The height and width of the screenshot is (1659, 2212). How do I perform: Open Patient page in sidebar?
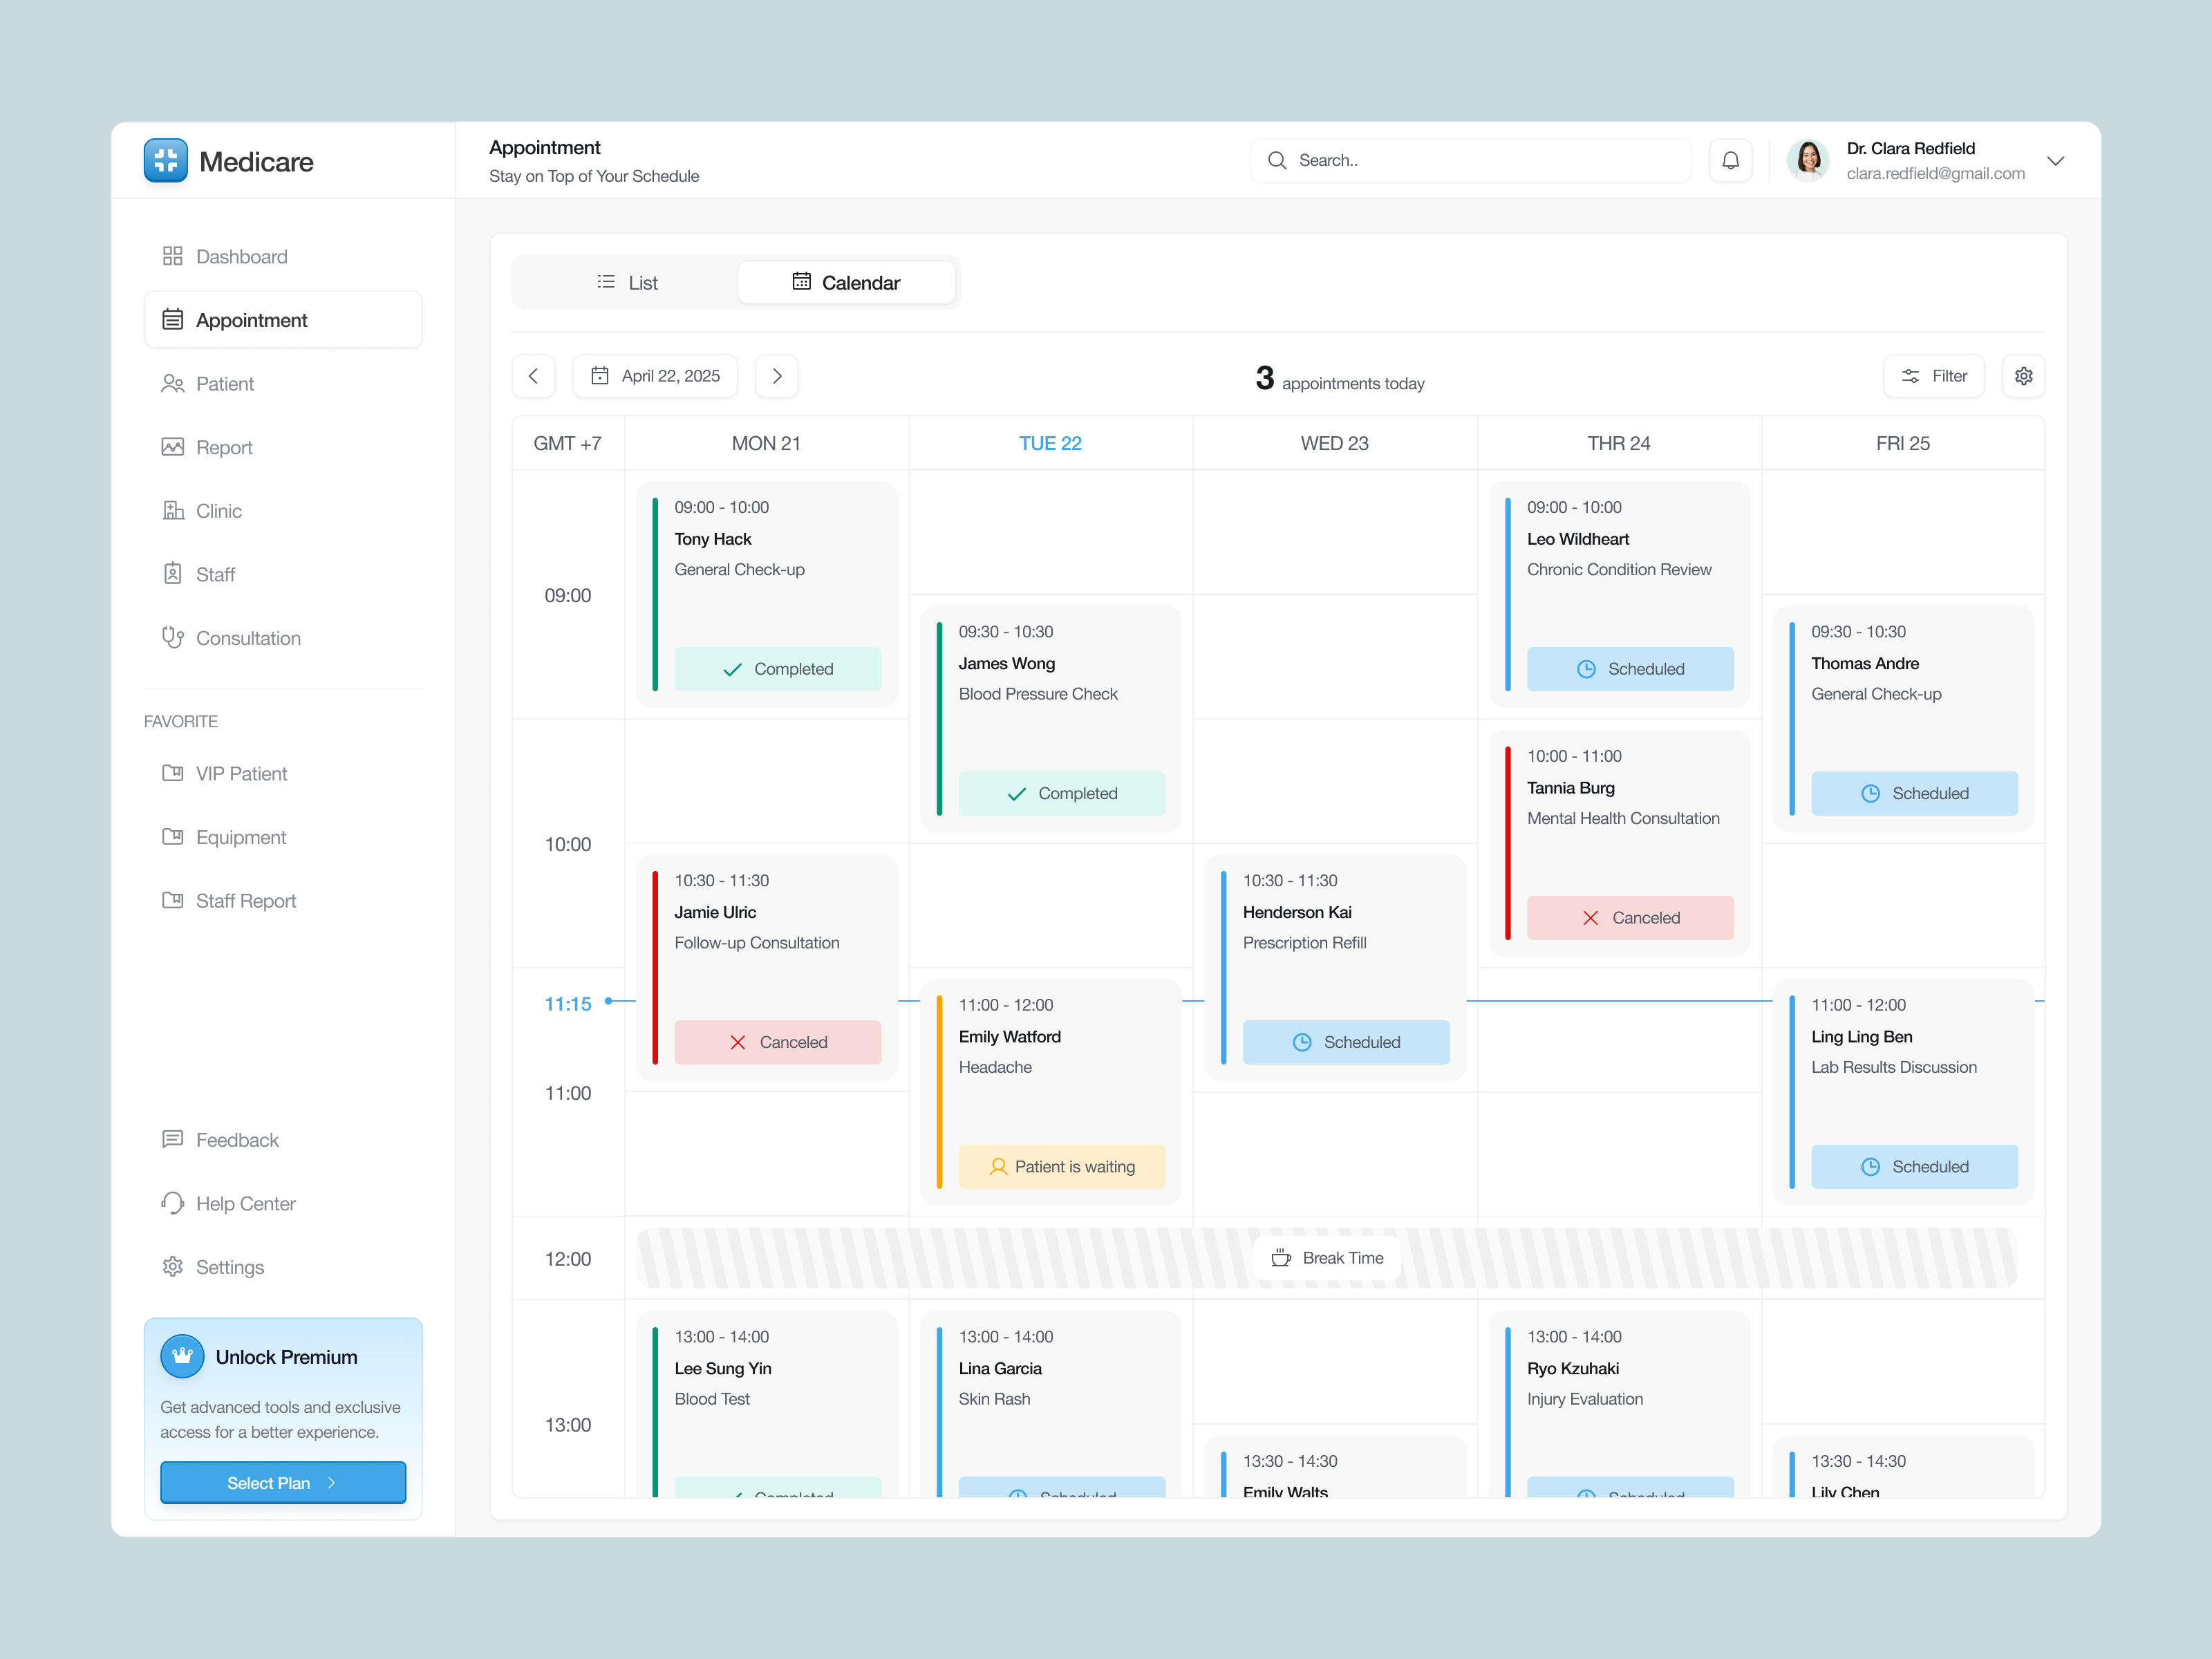tap(224, 384)
